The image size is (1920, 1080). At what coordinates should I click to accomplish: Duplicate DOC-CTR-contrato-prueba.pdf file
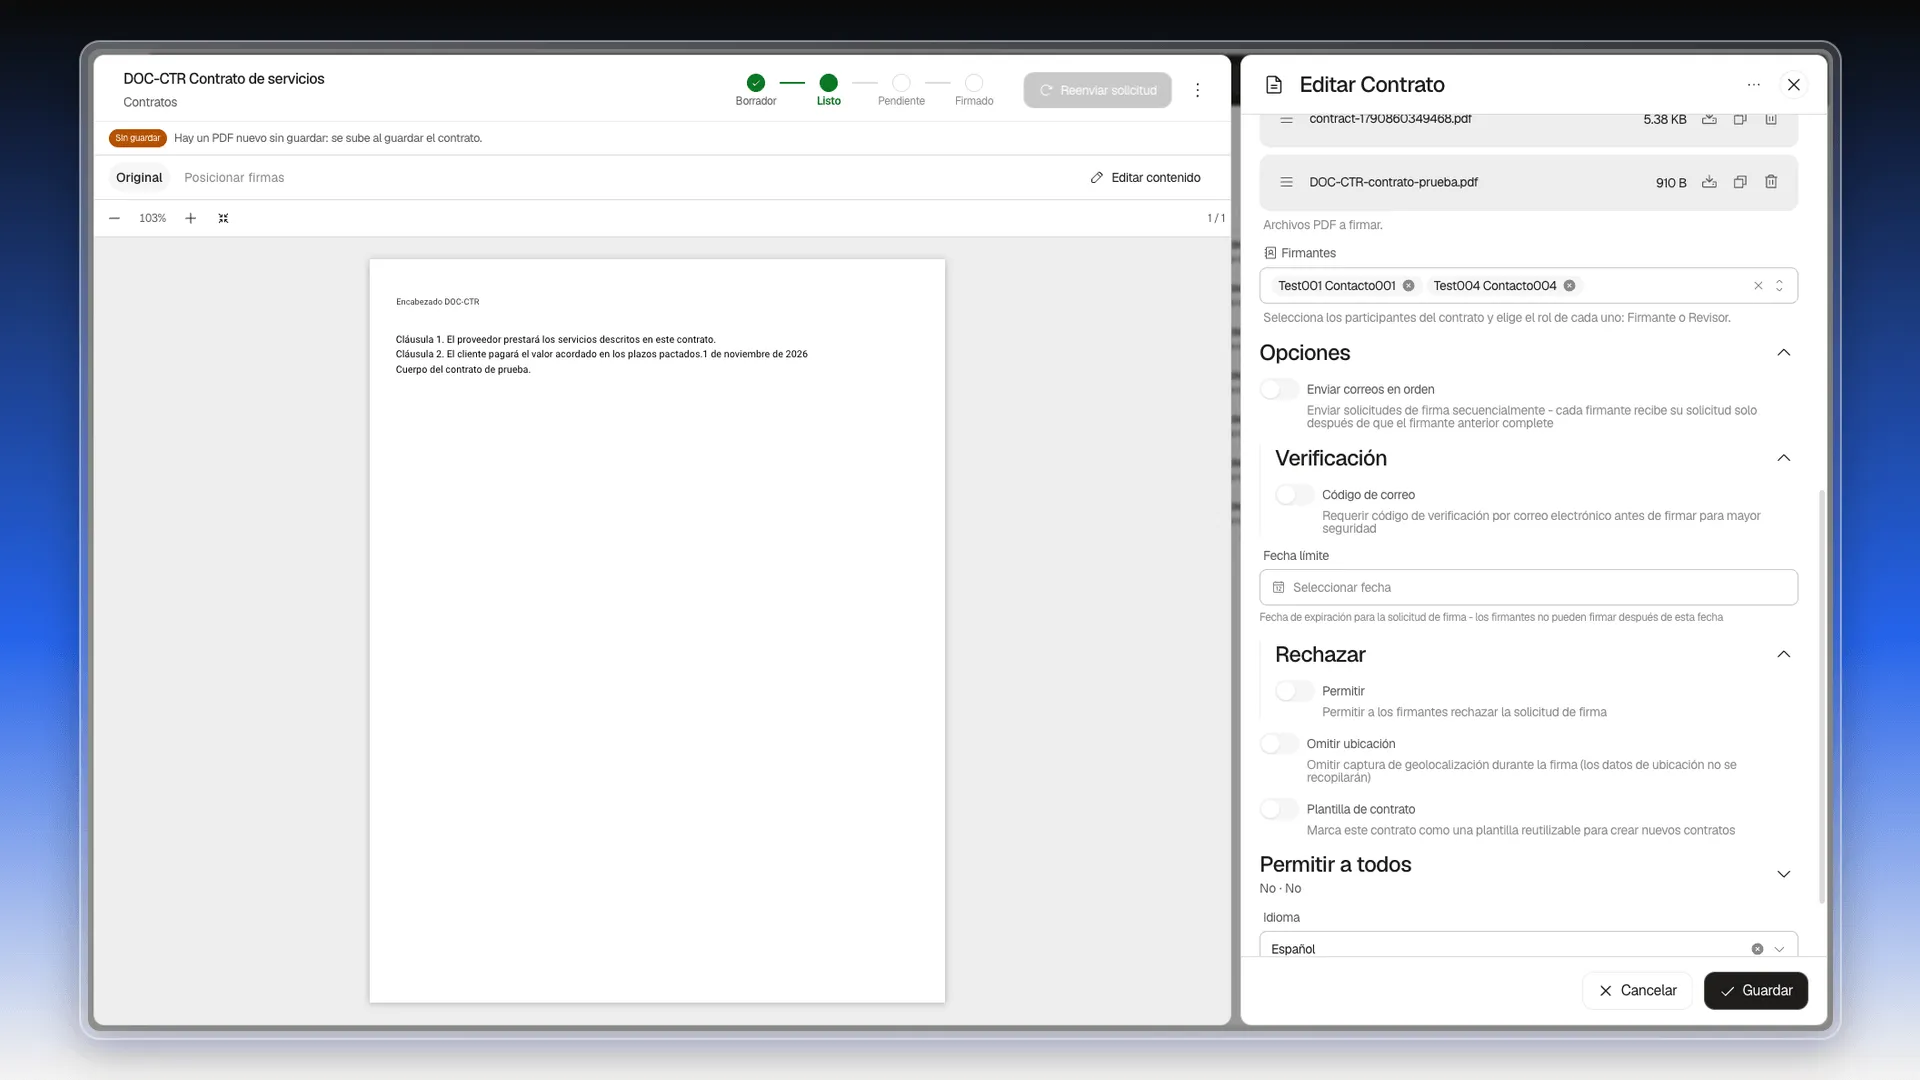click(x=1740, y=182)
